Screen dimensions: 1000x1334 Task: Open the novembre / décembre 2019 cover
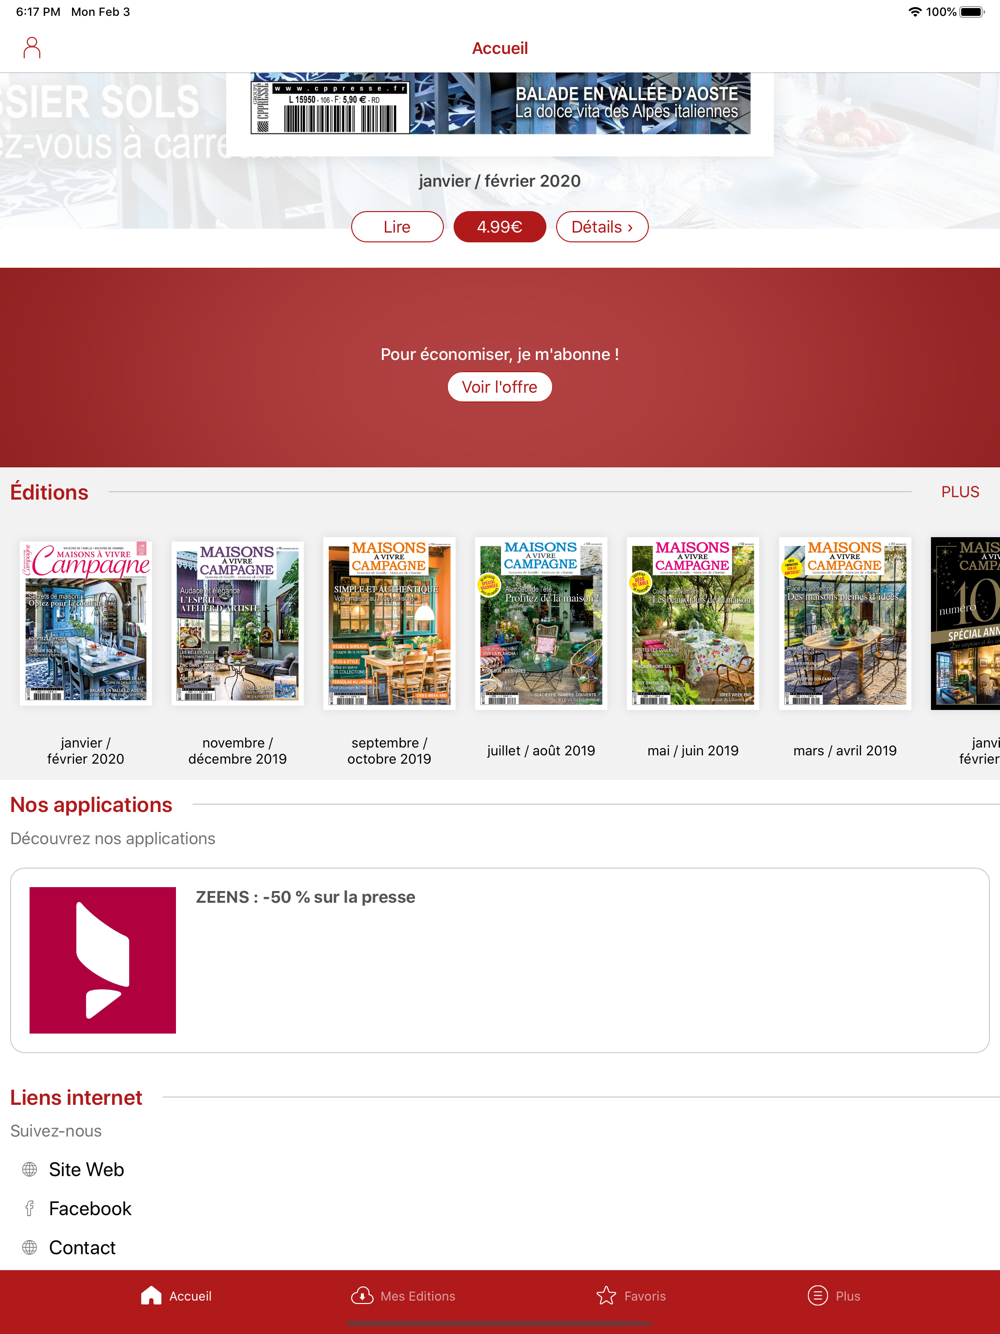click(x=237, y=622)
